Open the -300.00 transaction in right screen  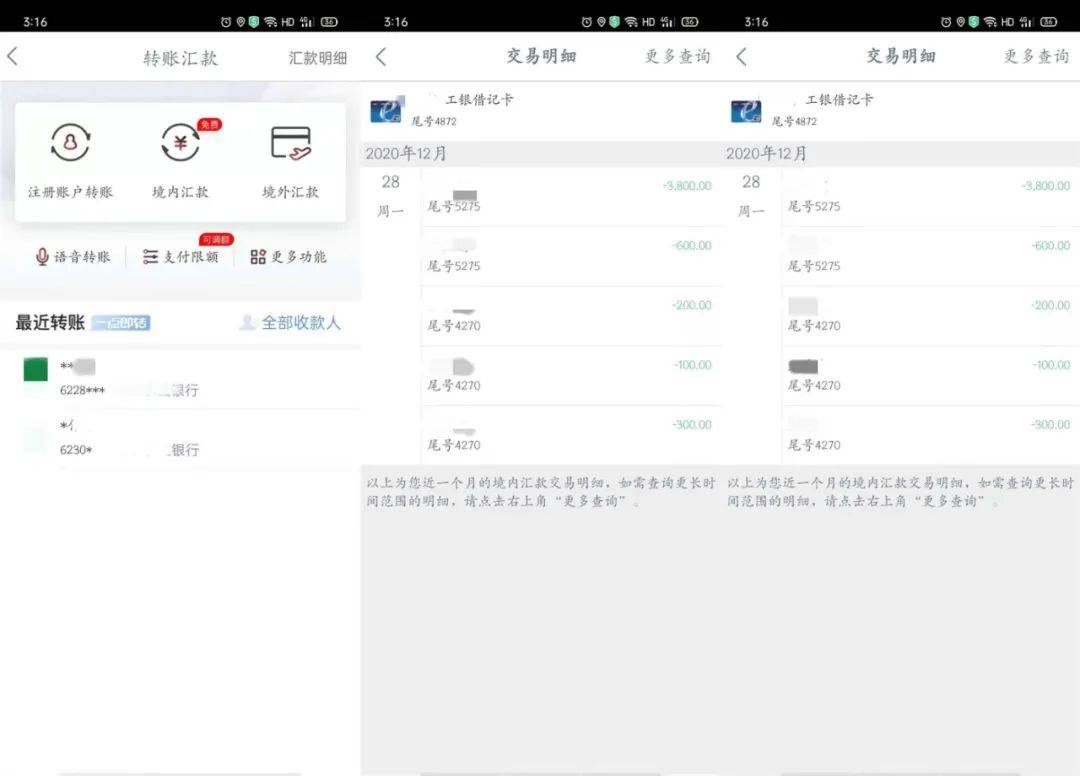click(931, 435)
